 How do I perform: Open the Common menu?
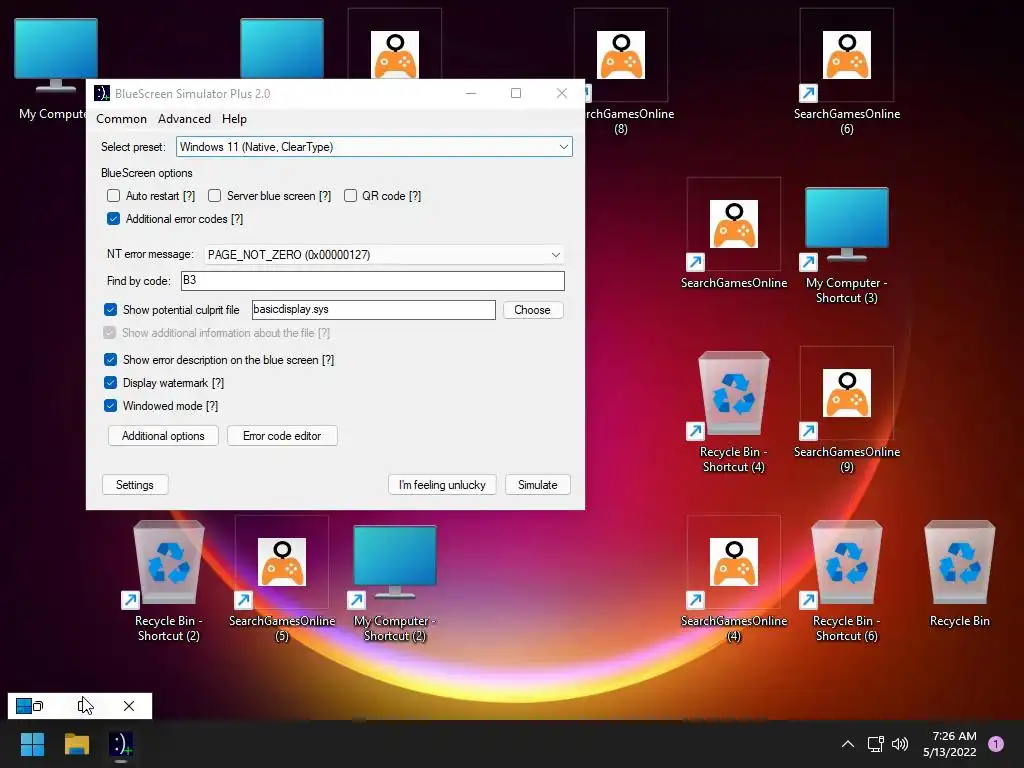[x=121, y=119]
